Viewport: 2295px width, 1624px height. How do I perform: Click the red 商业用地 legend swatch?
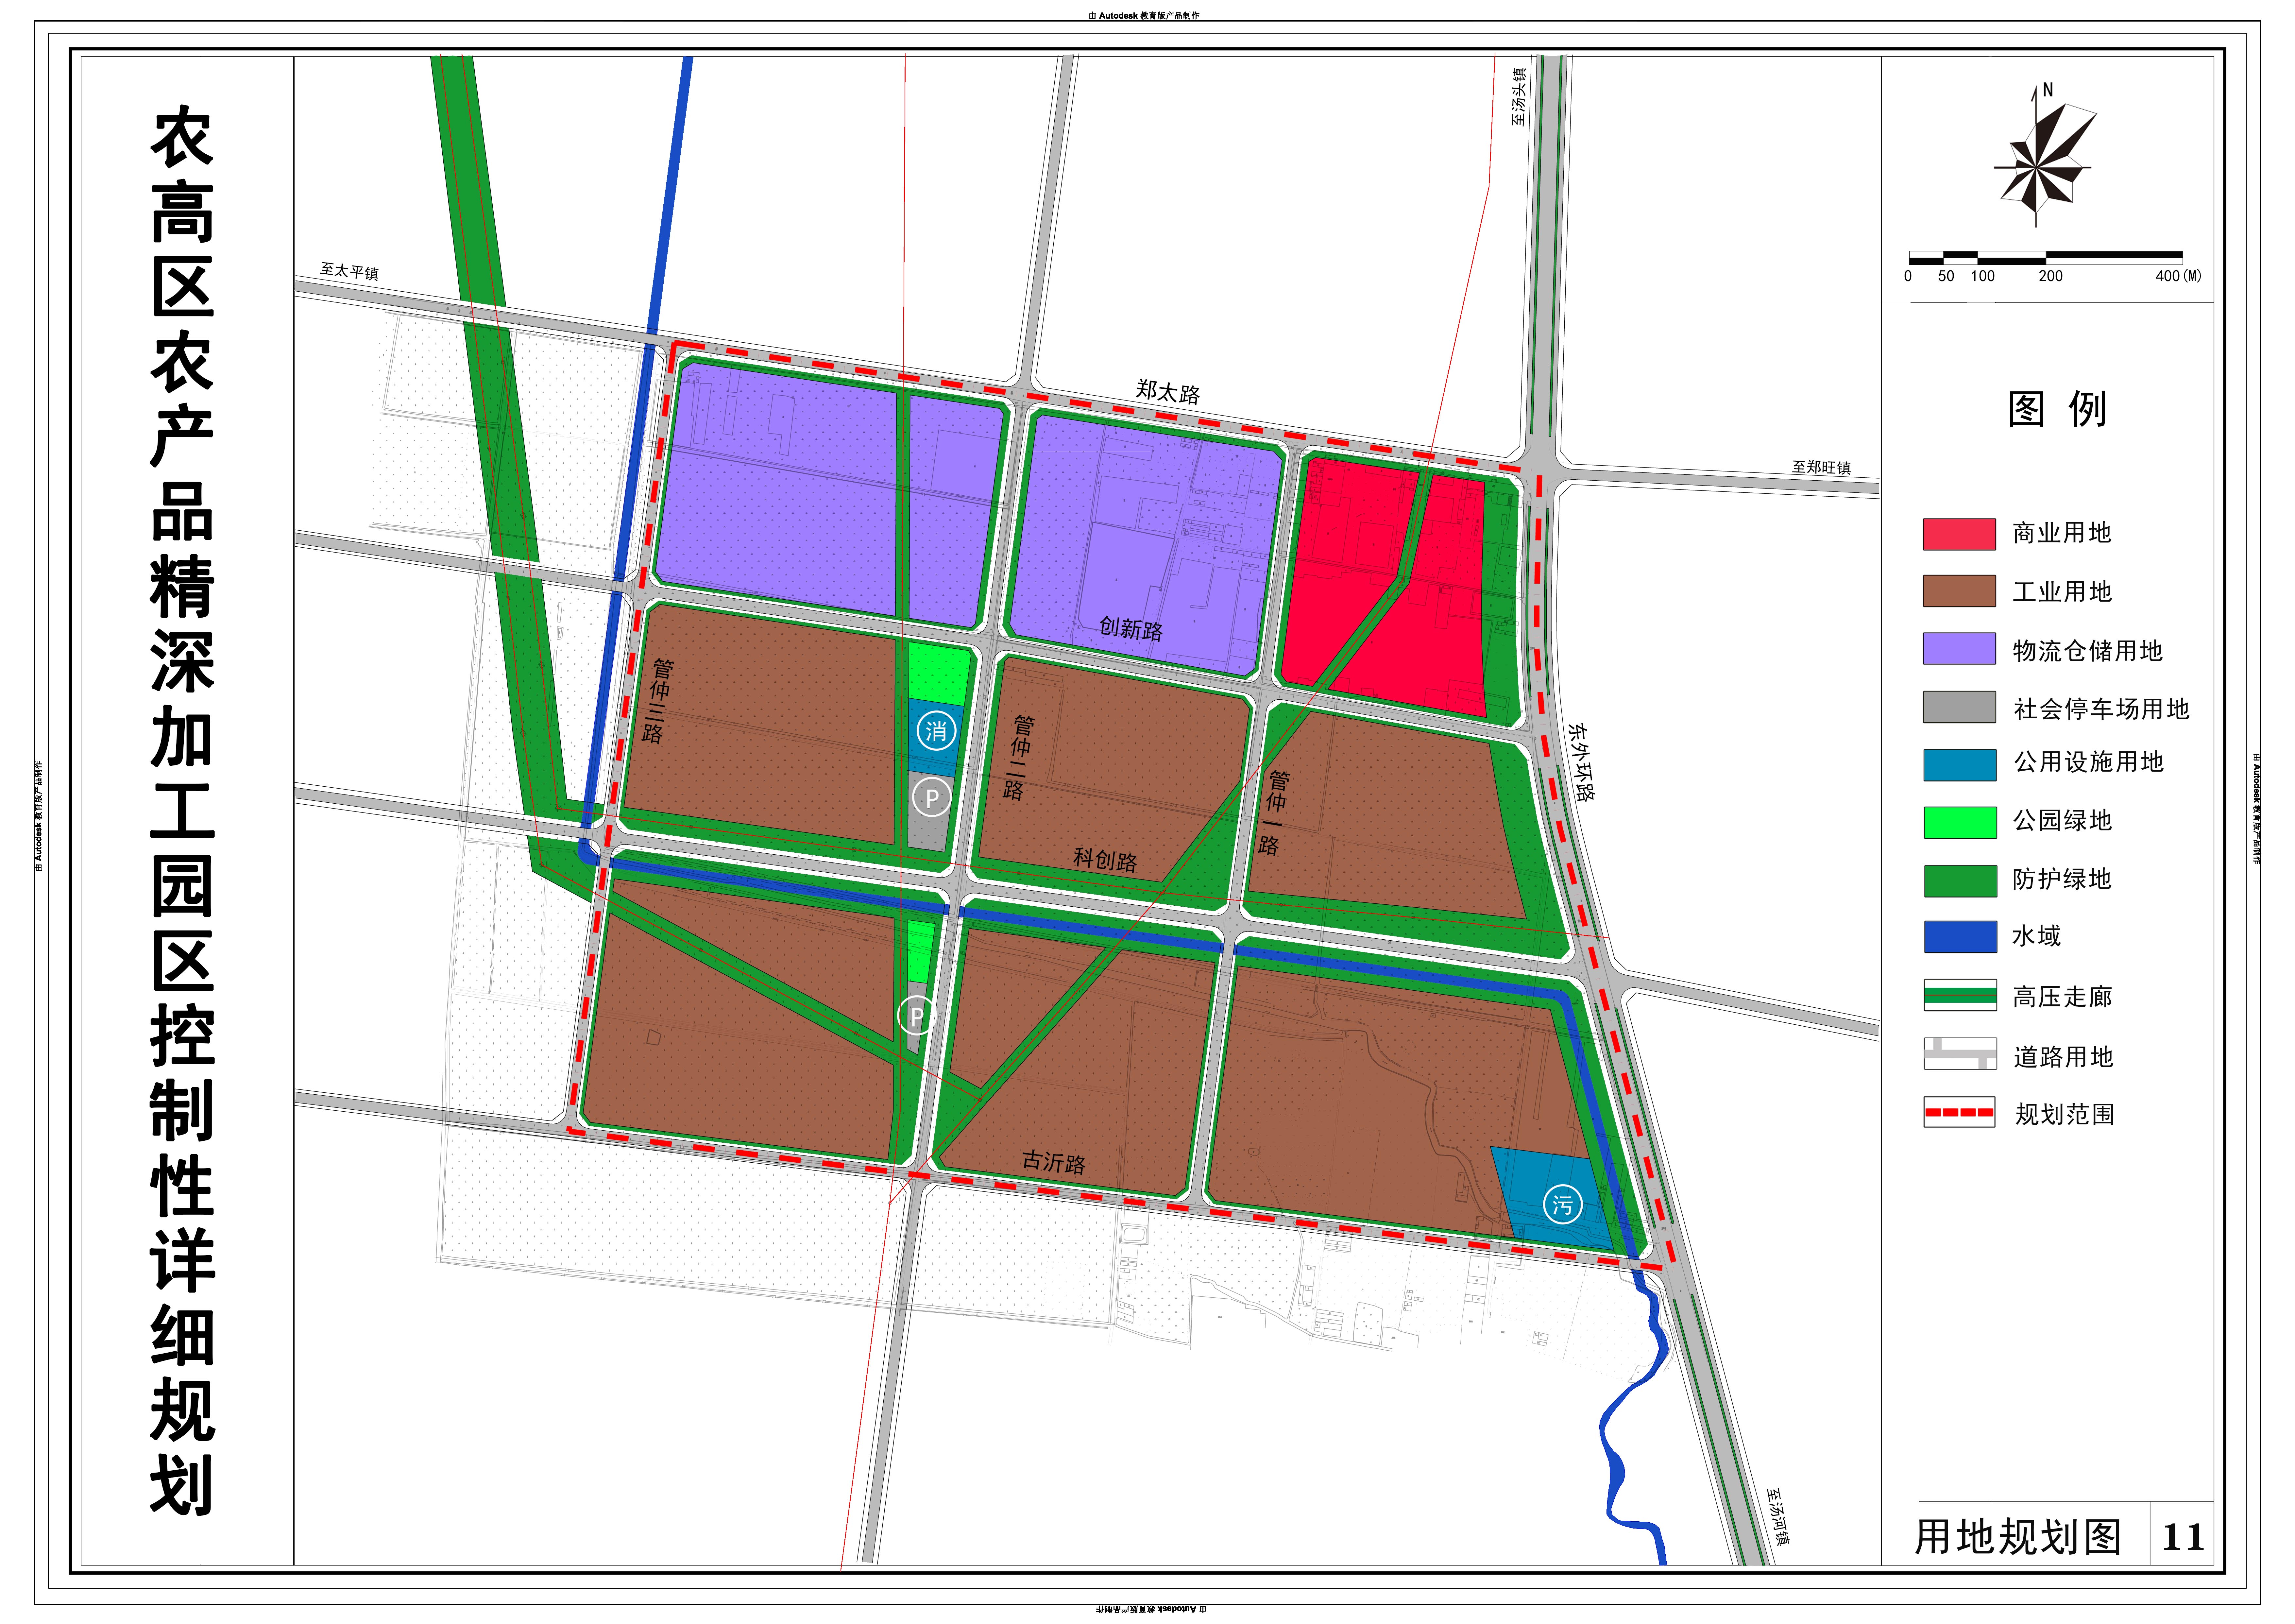[1959, 534]
